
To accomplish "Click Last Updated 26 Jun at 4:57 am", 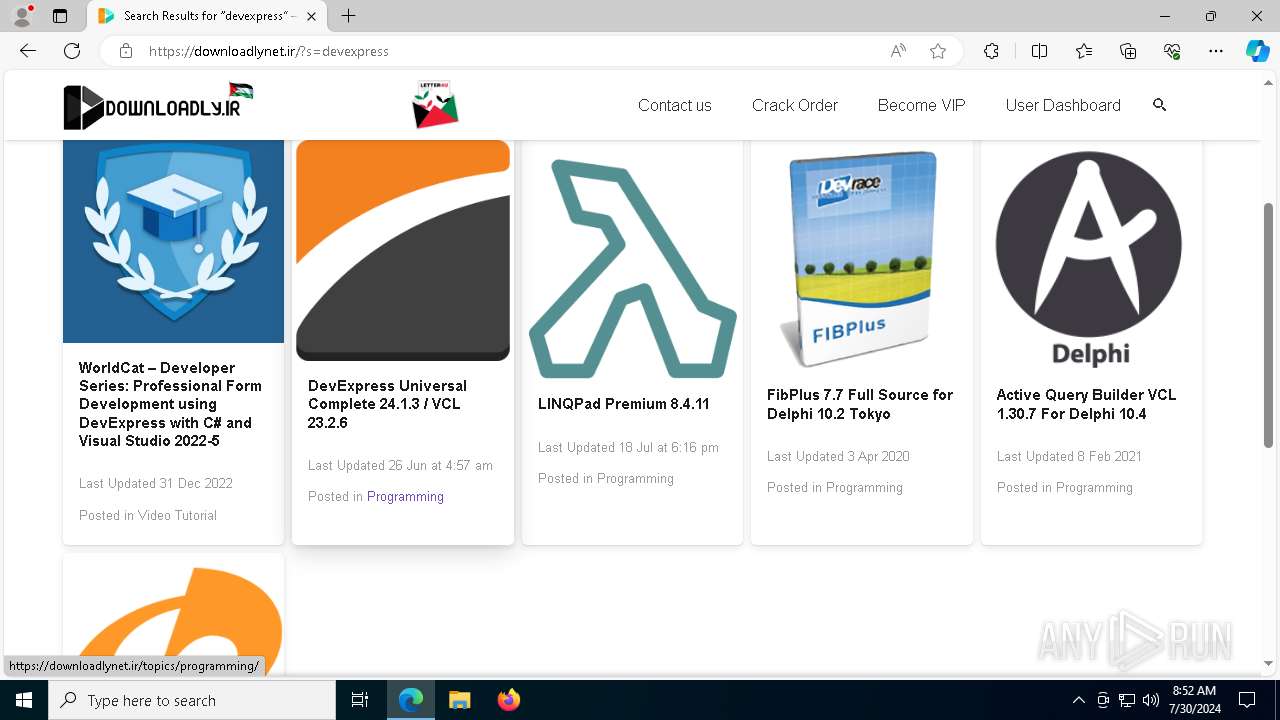I will click(400, 465).
